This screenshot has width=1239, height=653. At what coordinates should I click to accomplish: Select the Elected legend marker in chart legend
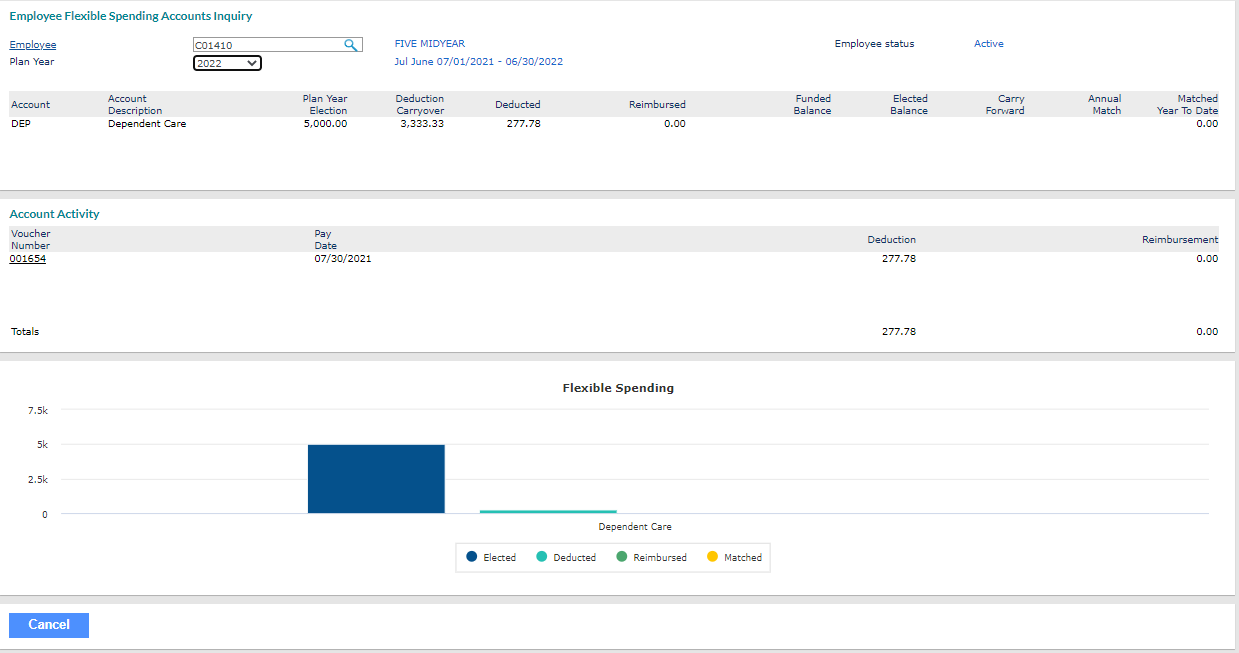coord(471,557)
